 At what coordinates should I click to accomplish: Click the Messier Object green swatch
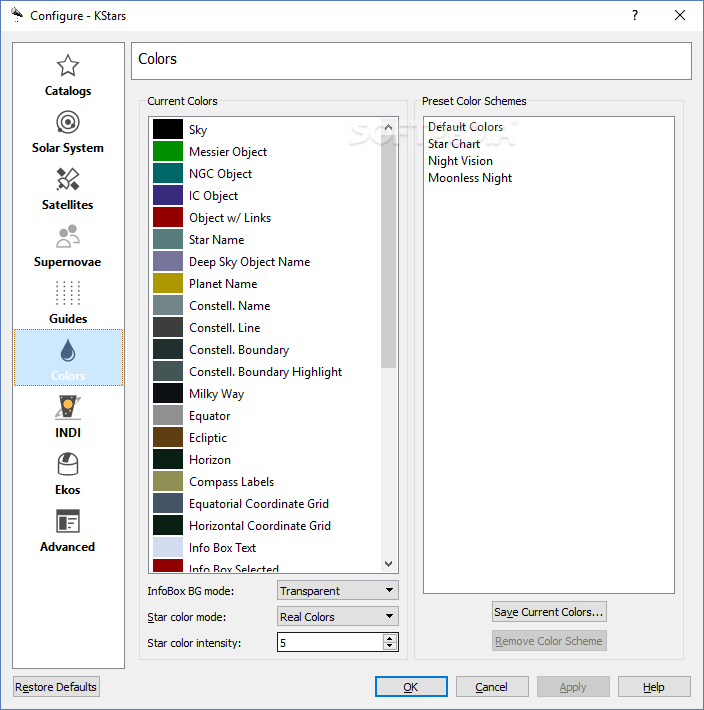pyautogui.click(x=168, y=151)
